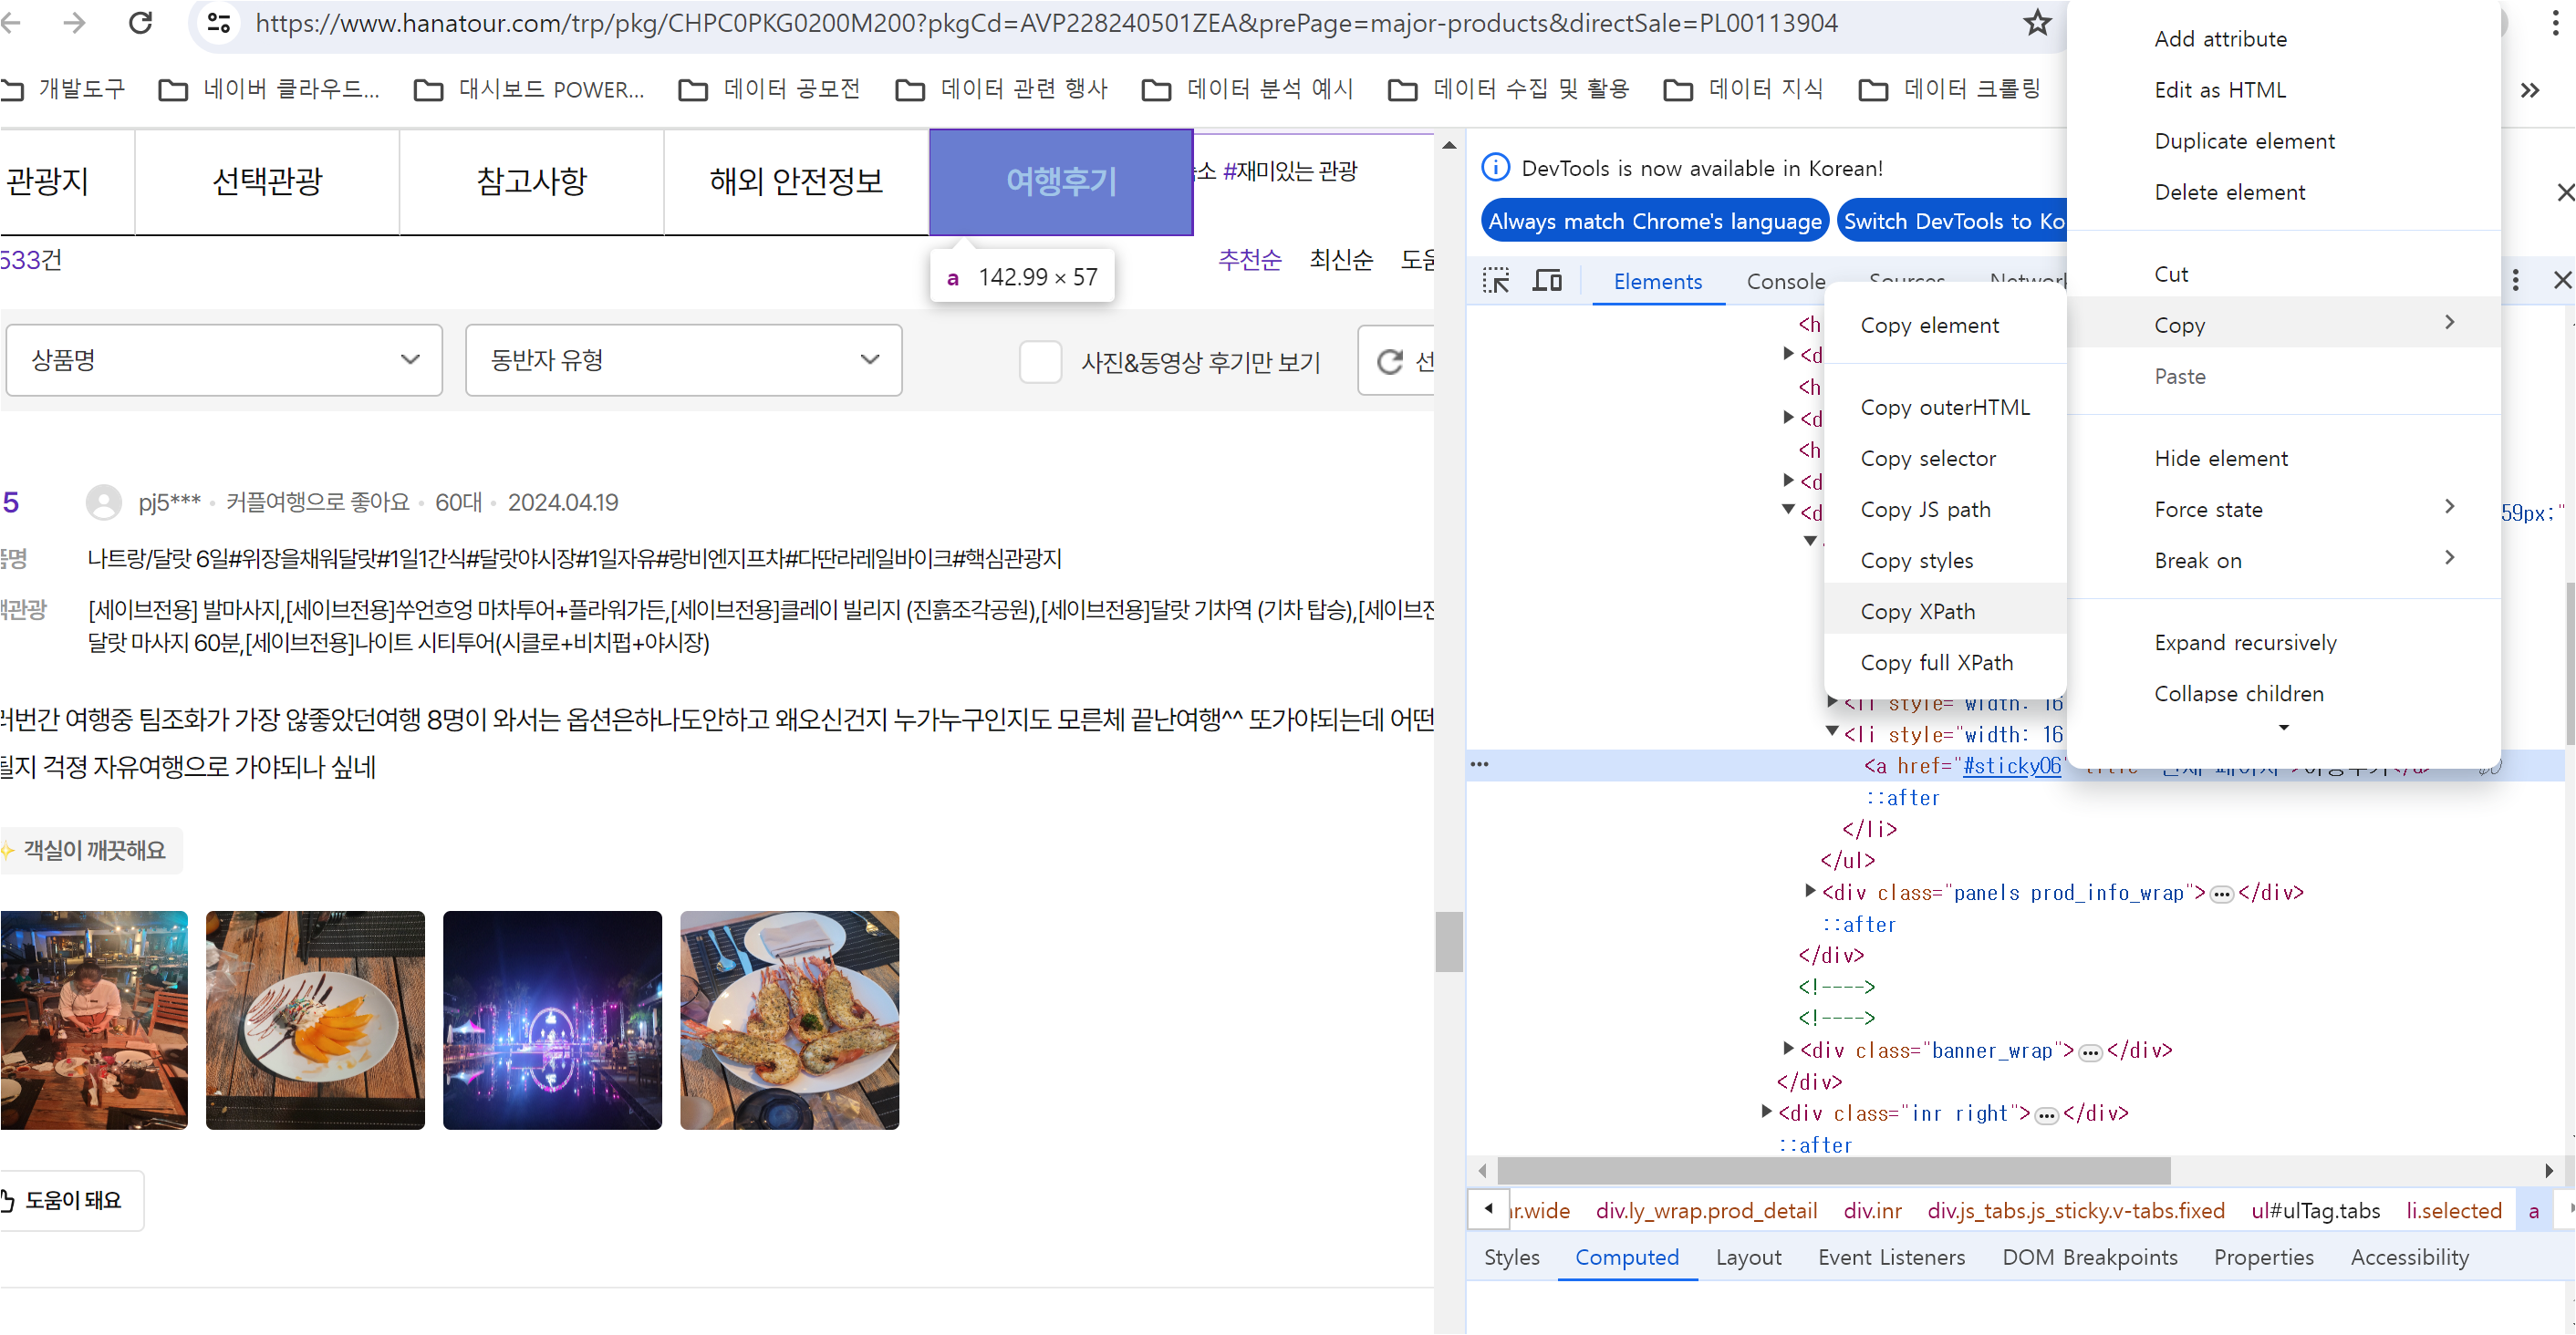The height and width of the screenshot is (1335, 2576).
Task: Expand the panels prod_info_wrap div node
Action: pyautogui.click(x=1810, y=890)
